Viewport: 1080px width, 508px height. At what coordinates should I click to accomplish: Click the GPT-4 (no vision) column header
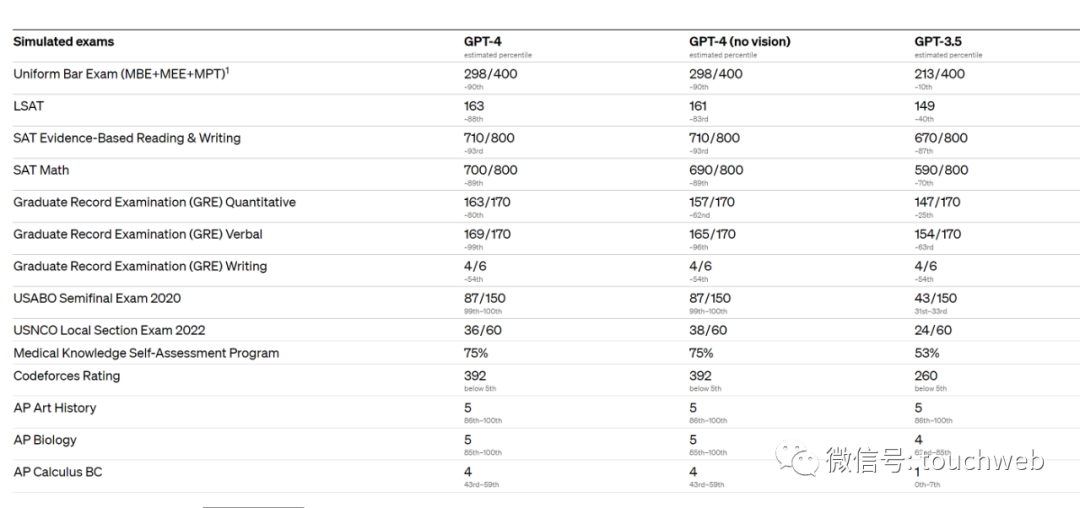740,41
